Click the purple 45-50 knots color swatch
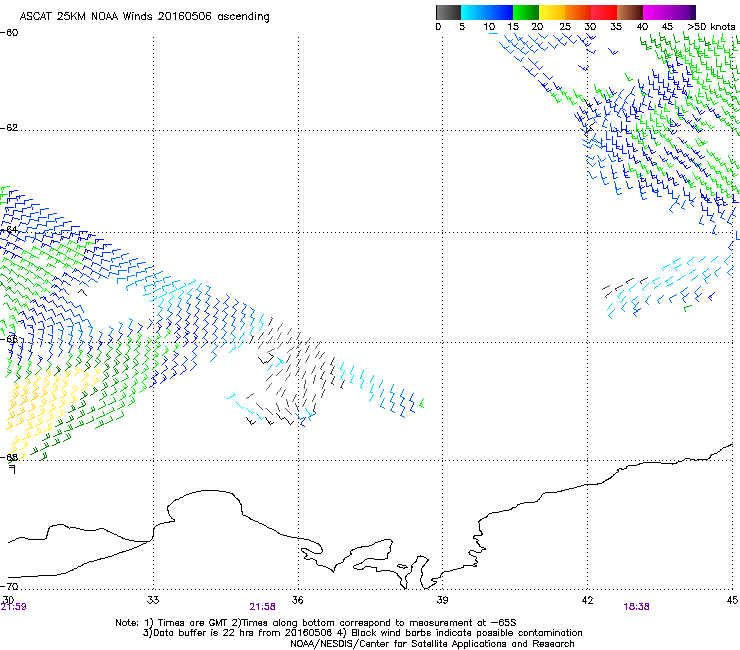This screenshot has width=740, height=650. pos(682,12)
